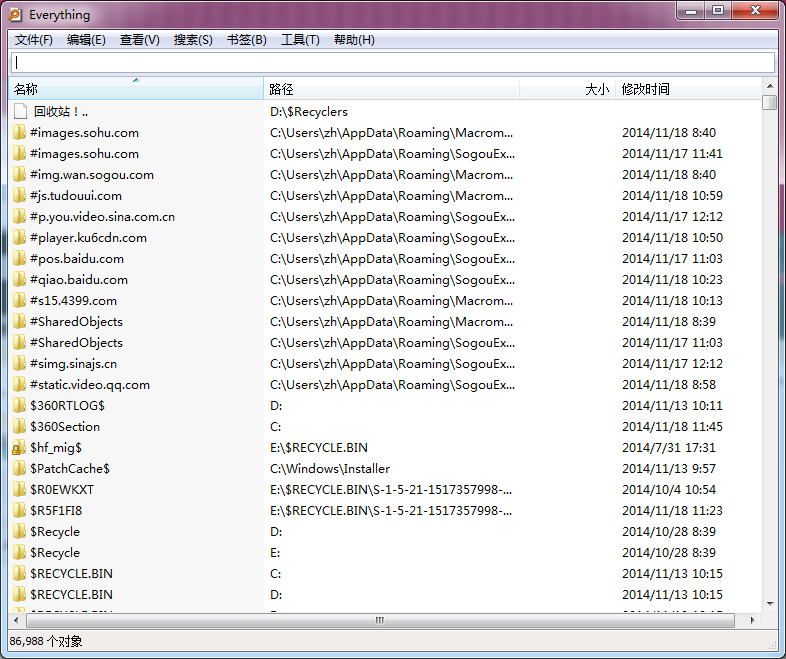Select $hf_mig$ folder name
The height and width of the screenshot is (659, 786).
[56, 448]
